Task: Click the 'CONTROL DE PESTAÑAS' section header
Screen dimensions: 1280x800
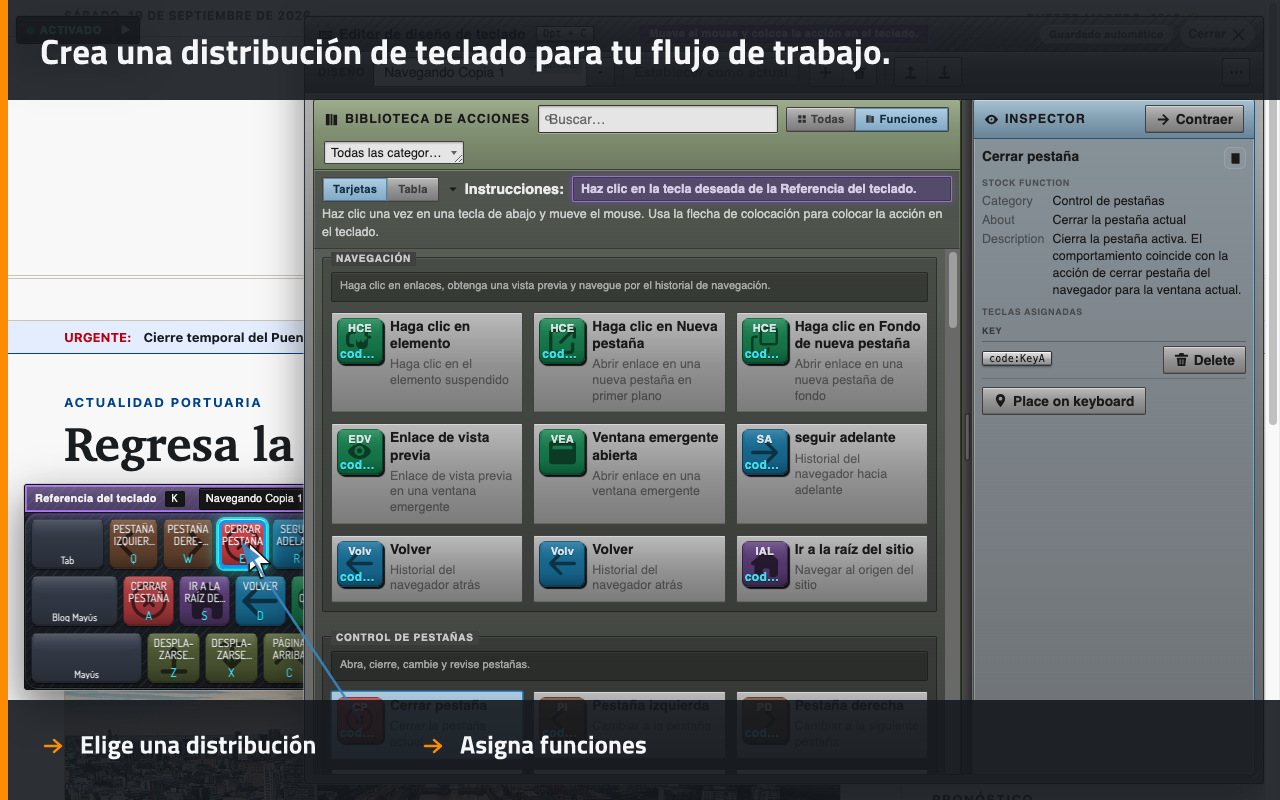Action: pos(405,637)
